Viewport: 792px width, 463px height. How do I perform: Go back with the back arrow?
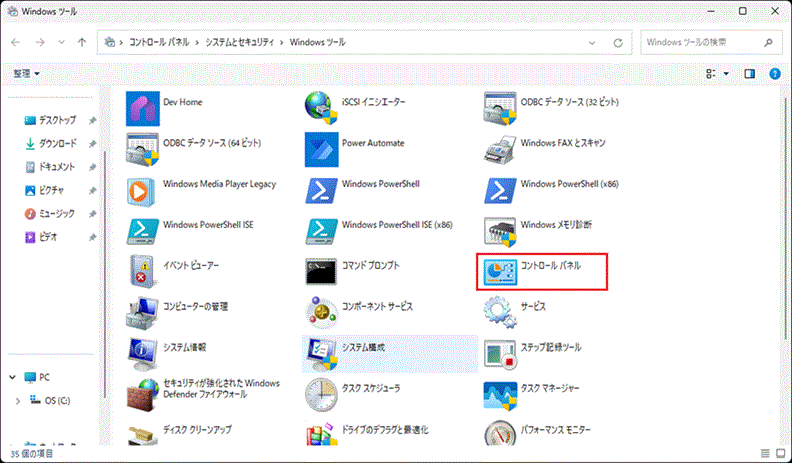[x=16, y=42]
